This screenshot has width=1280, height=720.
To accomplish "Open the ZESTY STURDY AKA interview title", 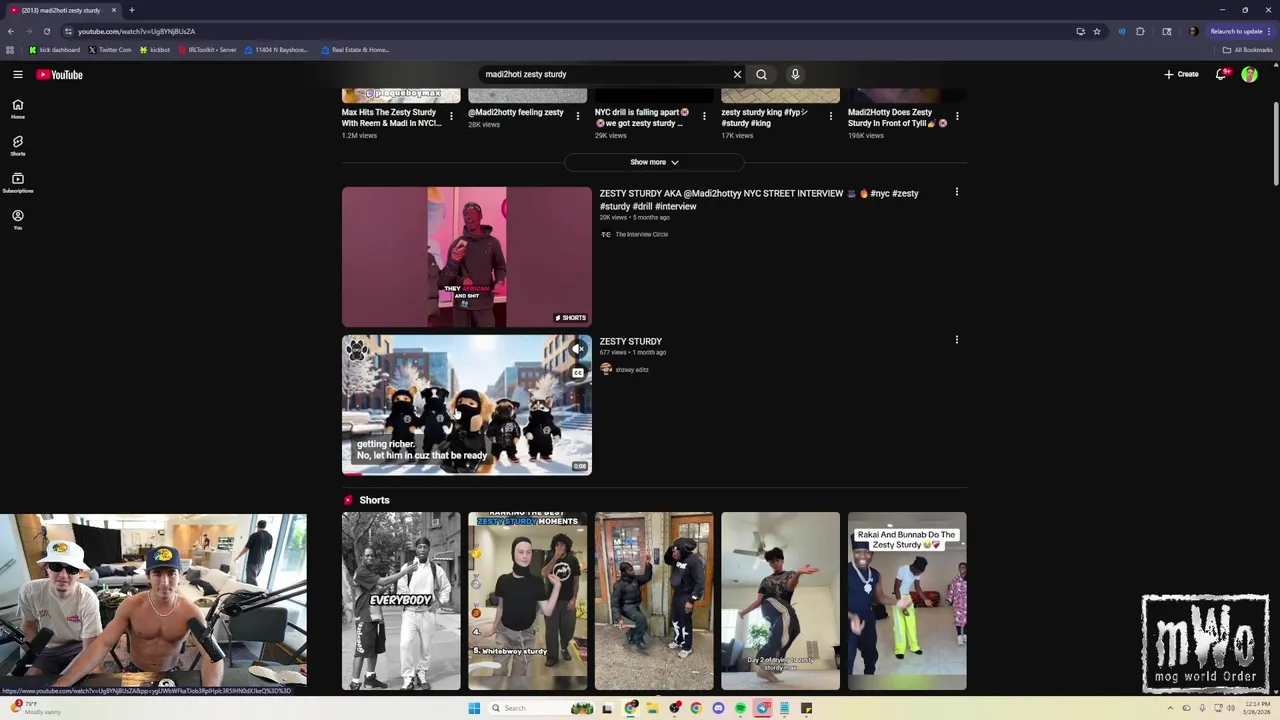I will click(x=759, y=200).
